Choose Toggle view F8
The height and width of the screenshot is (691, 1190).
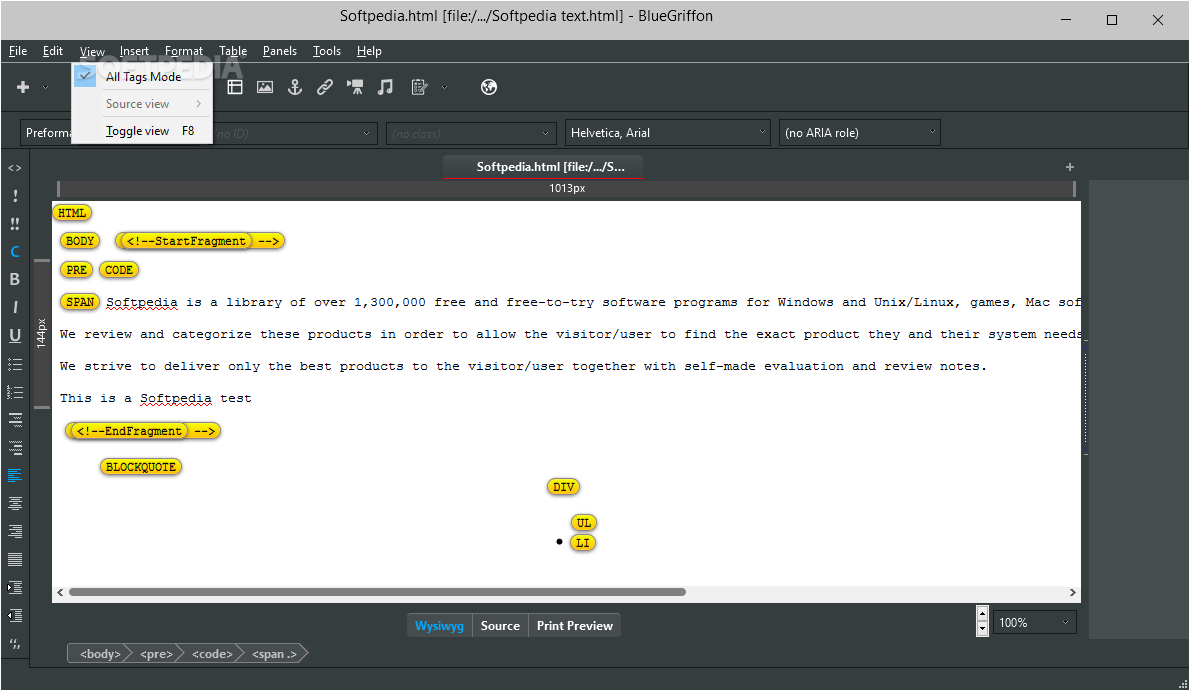tap(142, 131)
